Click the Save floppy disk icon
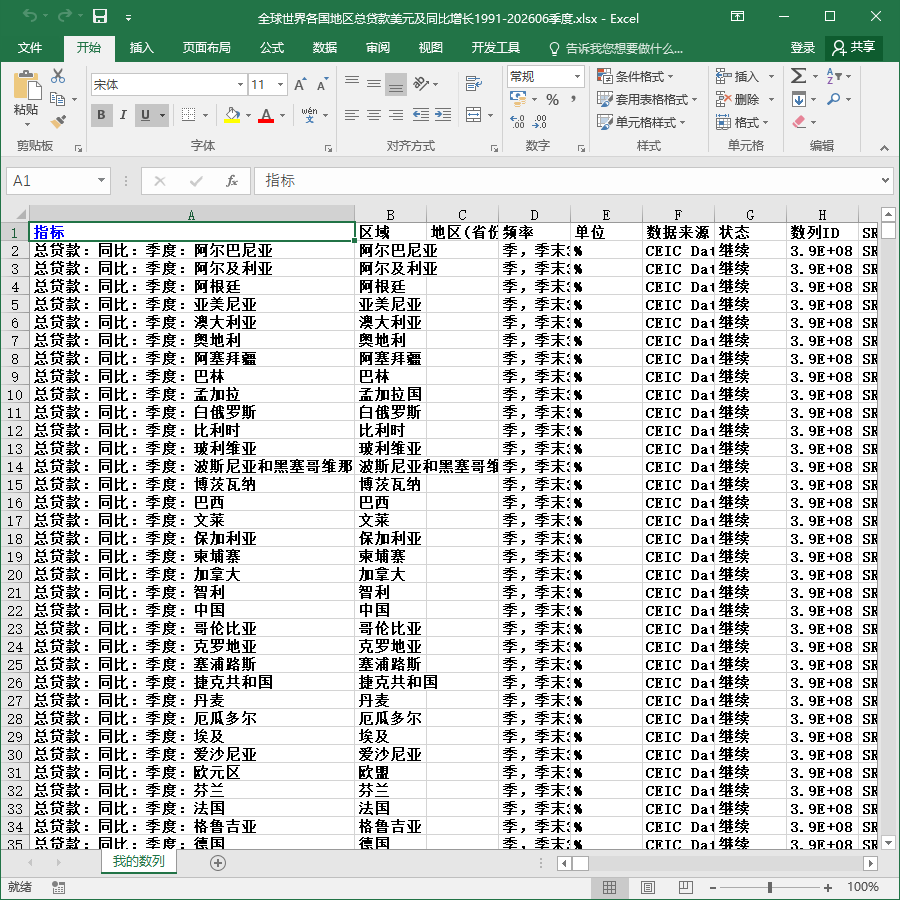 click(100, 17)
